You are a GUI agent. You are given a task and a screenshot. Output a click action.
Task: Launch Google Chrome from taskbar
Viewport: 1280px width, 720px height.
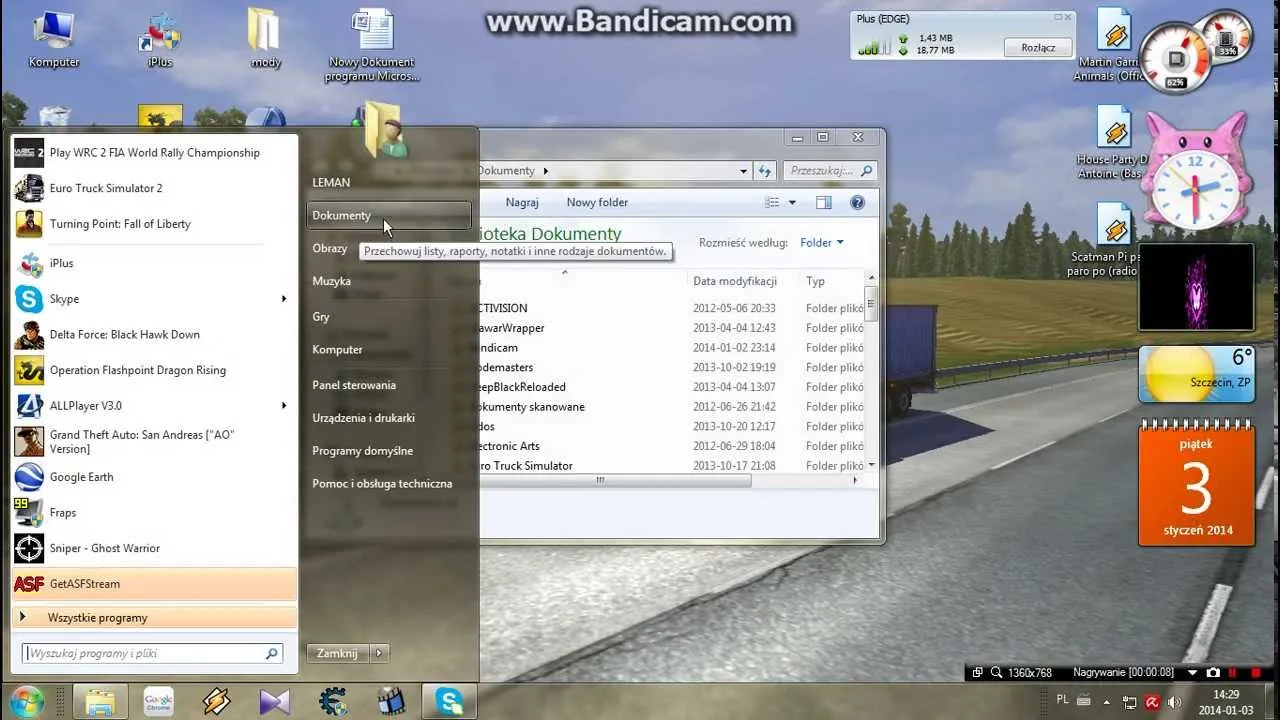tap(158, 701)
